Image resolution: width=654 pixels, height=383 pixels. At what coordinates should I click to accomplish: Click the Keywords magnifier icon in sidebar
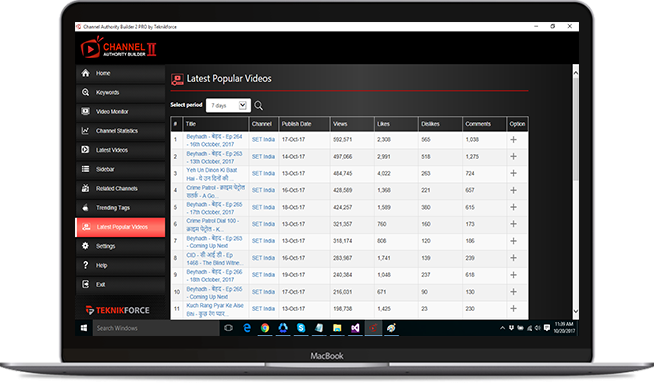coord(86,92)
